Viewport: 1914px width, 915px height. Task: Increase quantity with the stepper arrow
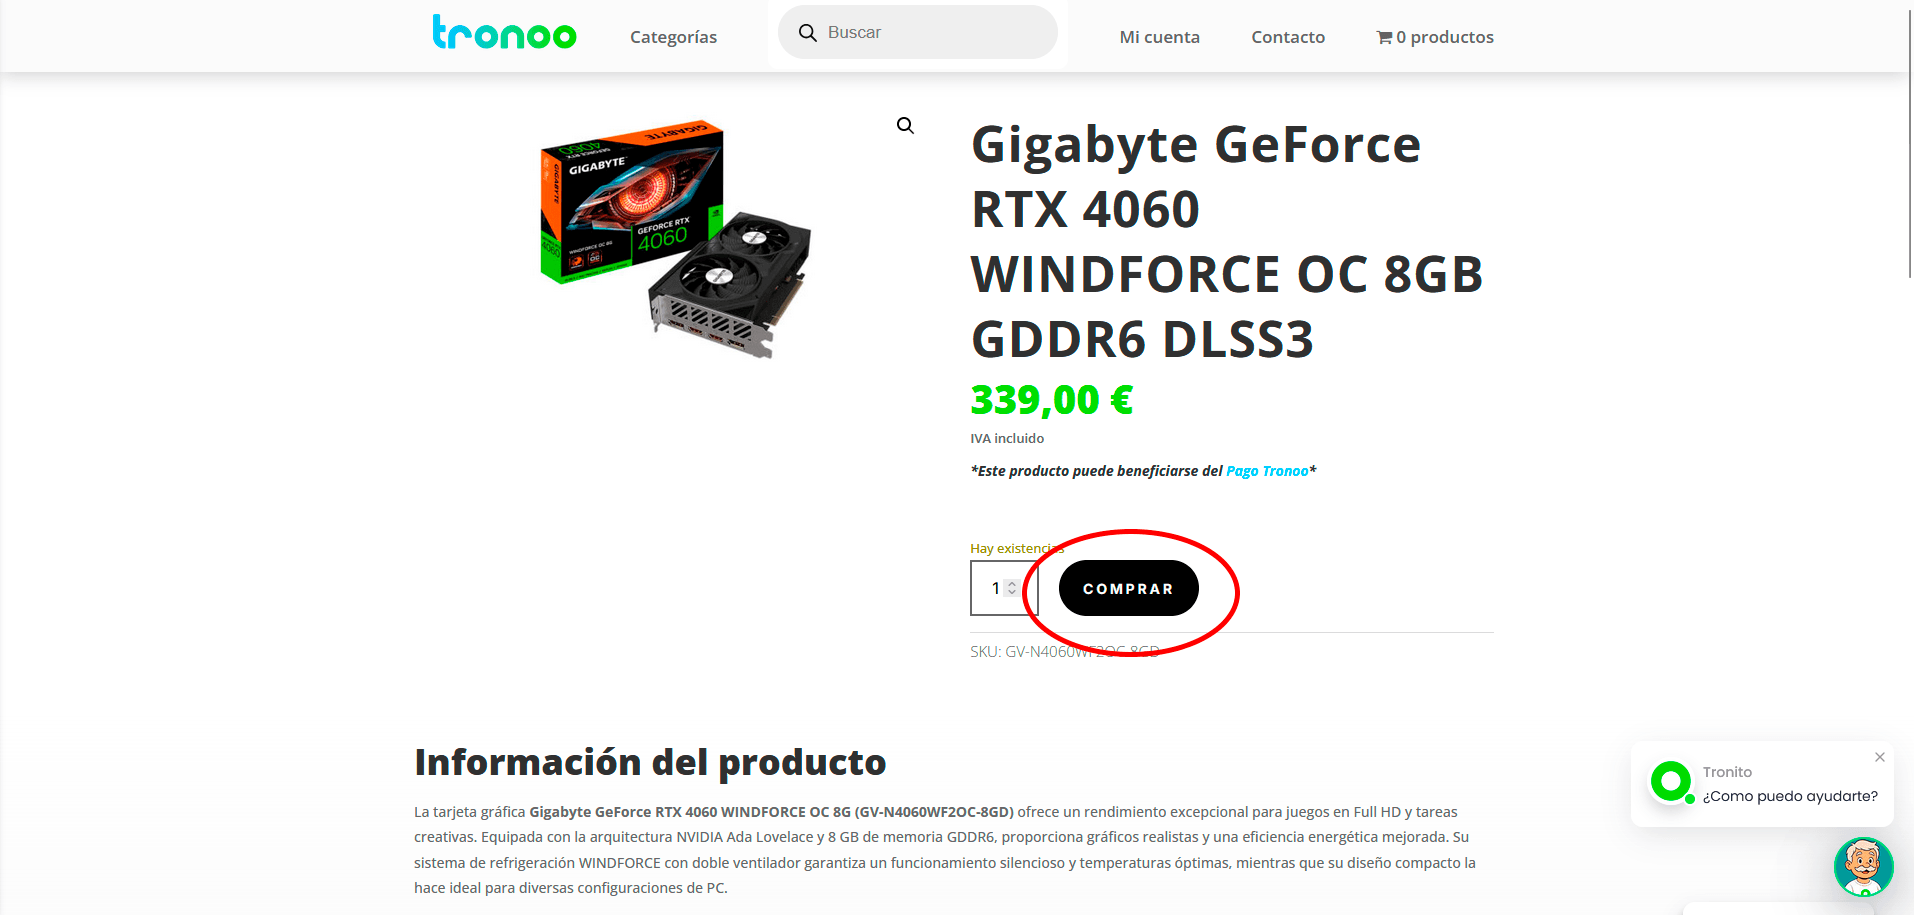(x=1012, y=584)
